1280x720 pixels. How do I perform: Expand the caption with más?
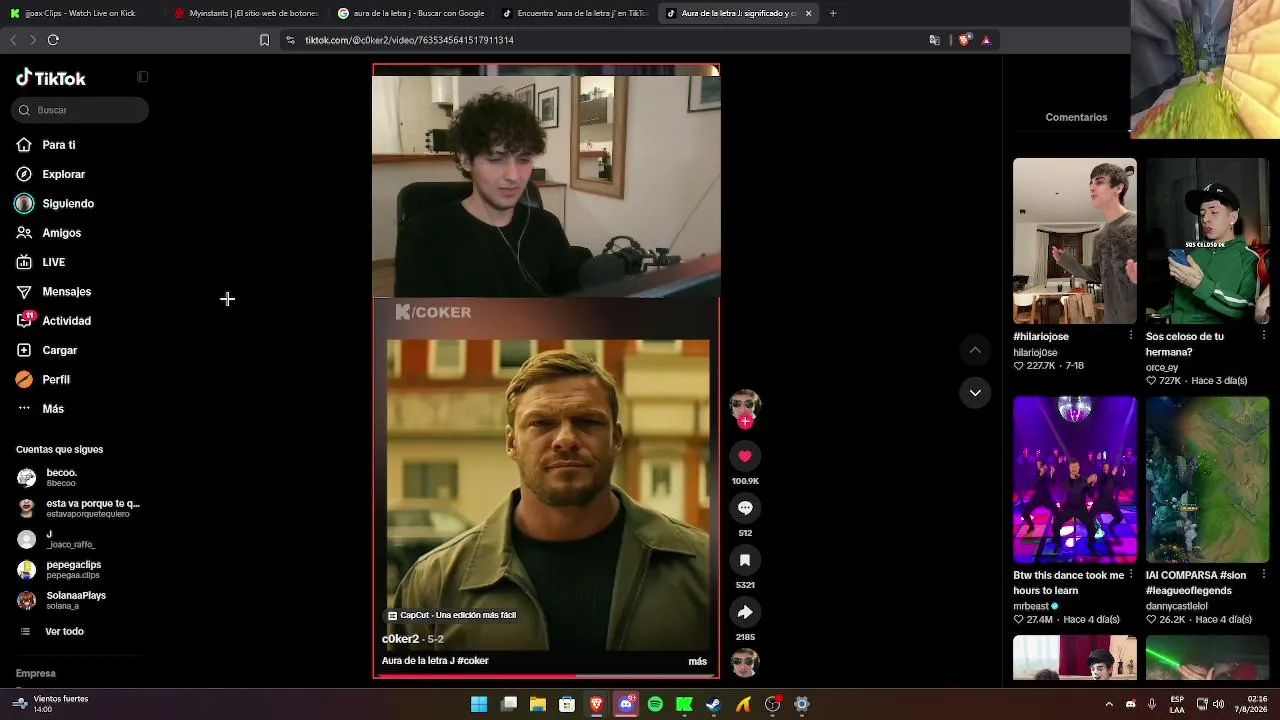[x=697, y=661]
